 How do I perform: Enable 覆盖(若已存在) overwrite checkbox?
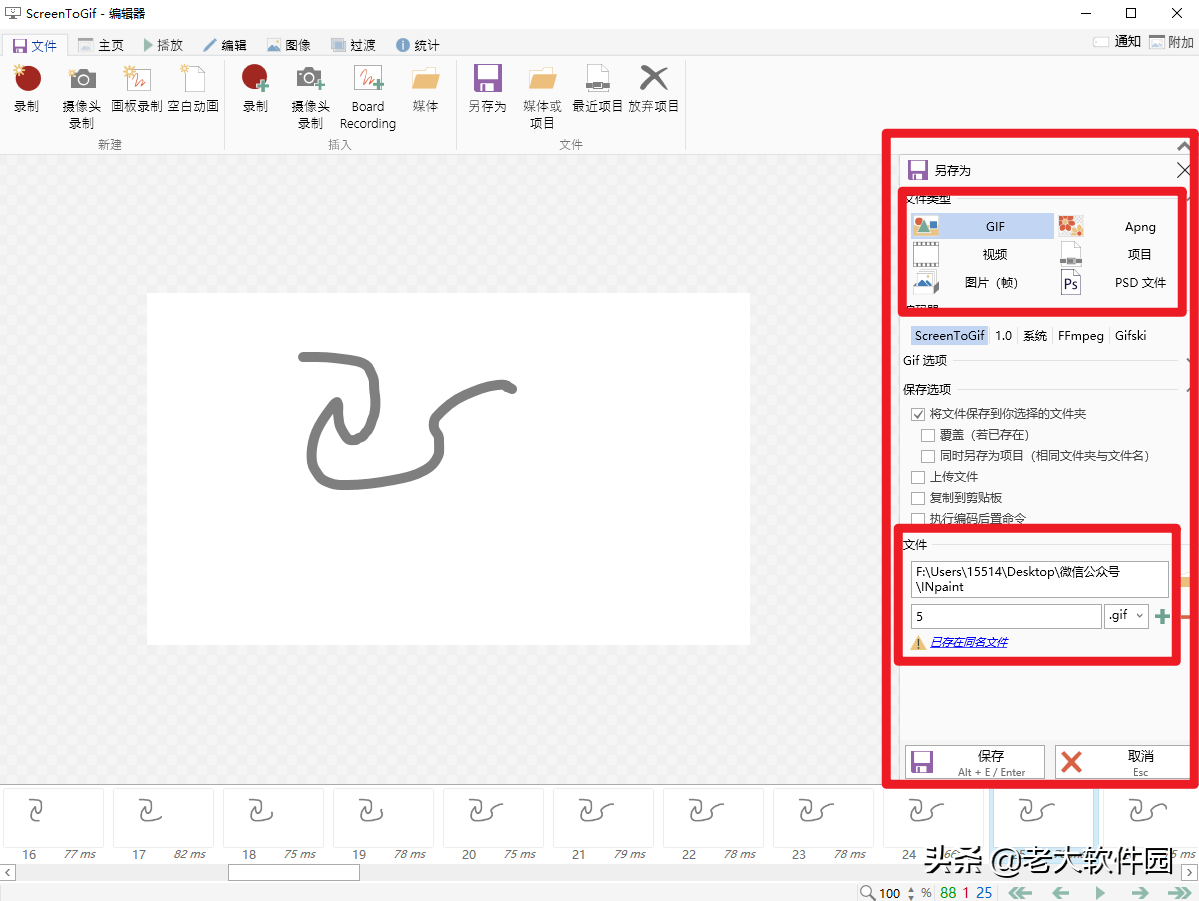tap(928, 435)
